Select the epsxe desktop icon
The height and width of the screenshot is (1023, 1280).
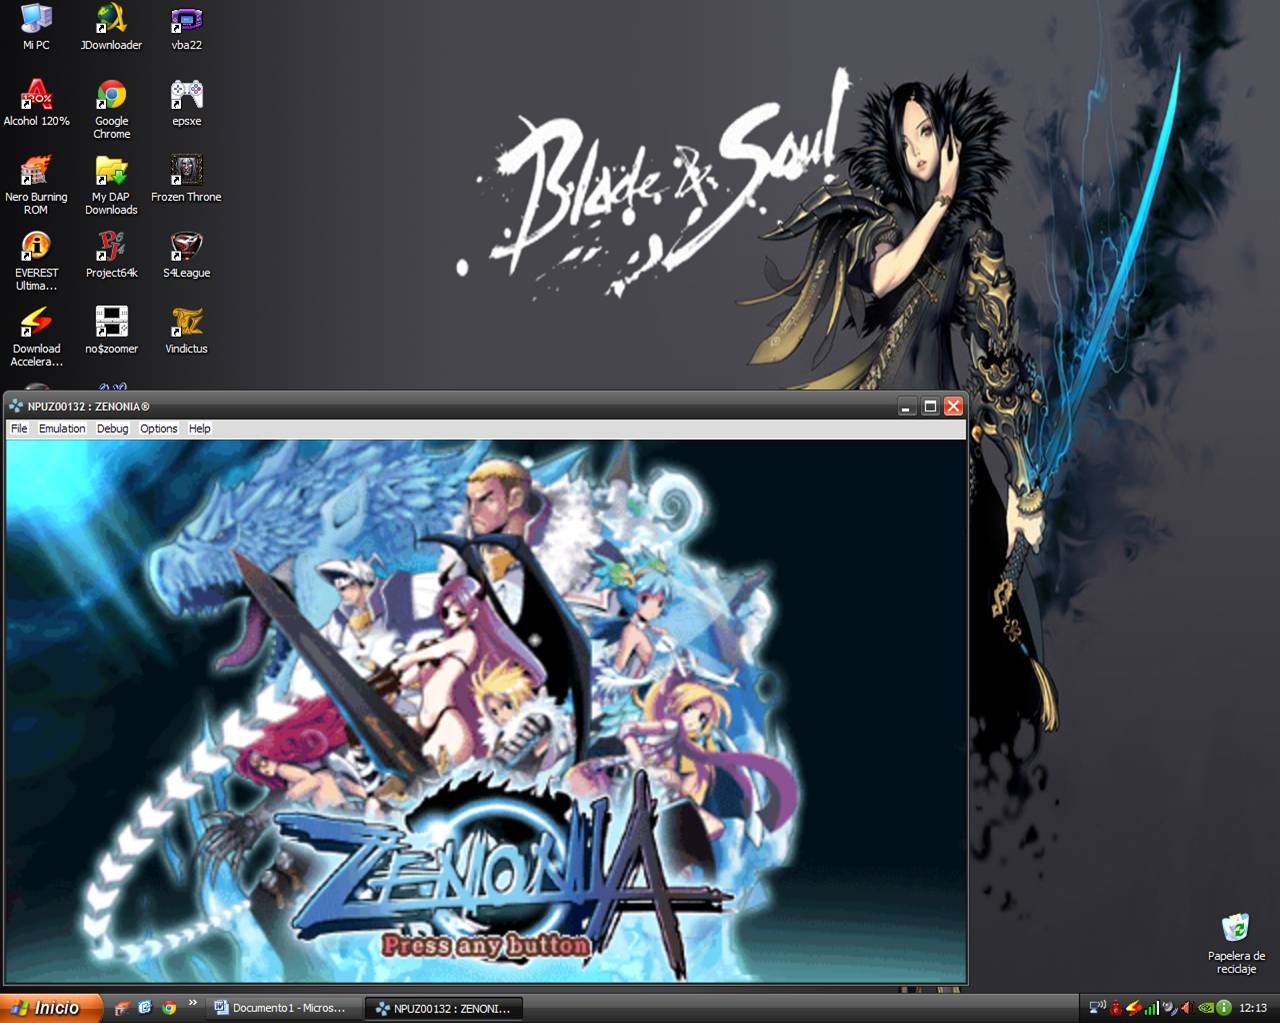[x=186, y=96]
